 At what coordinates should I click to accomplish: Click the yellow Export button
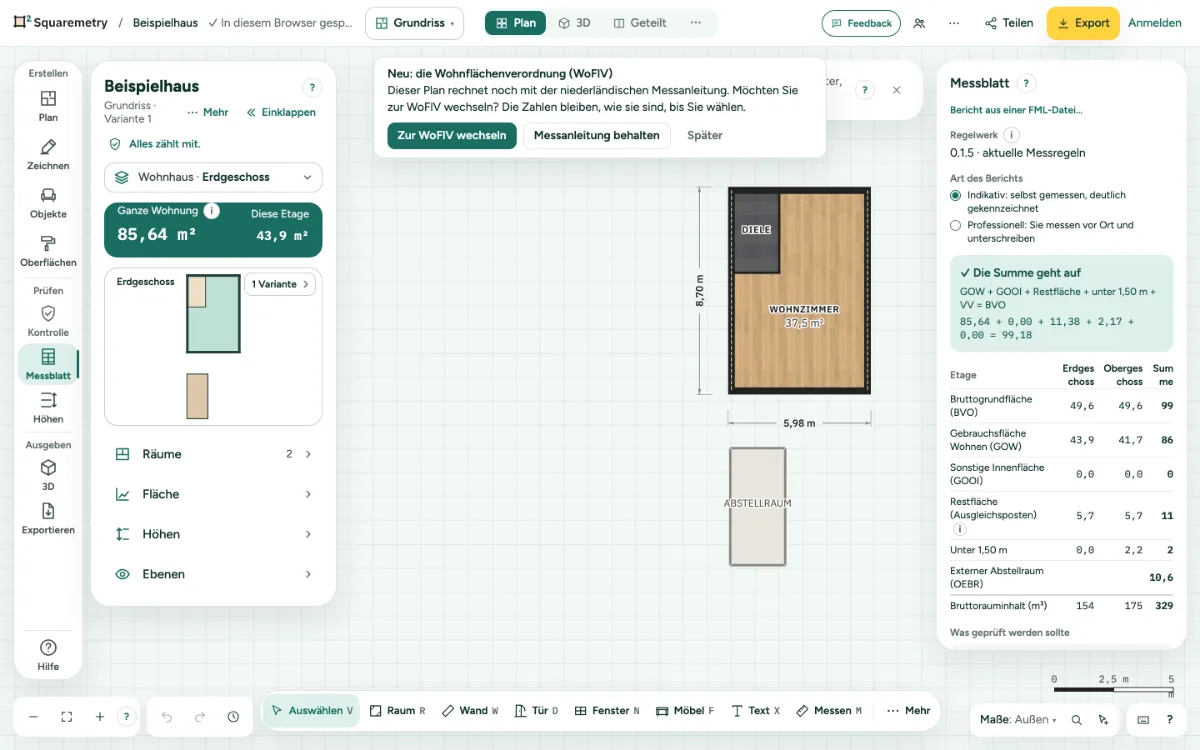click(x=1083, y=23)
